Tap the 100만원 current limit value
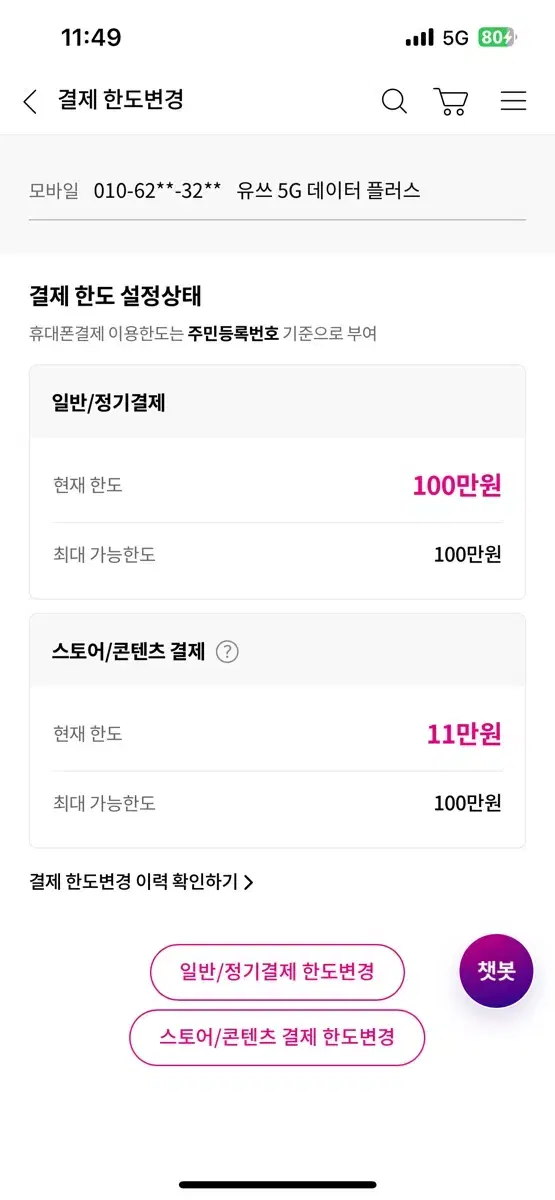555x1200 pixels. (x=457, y=486)
